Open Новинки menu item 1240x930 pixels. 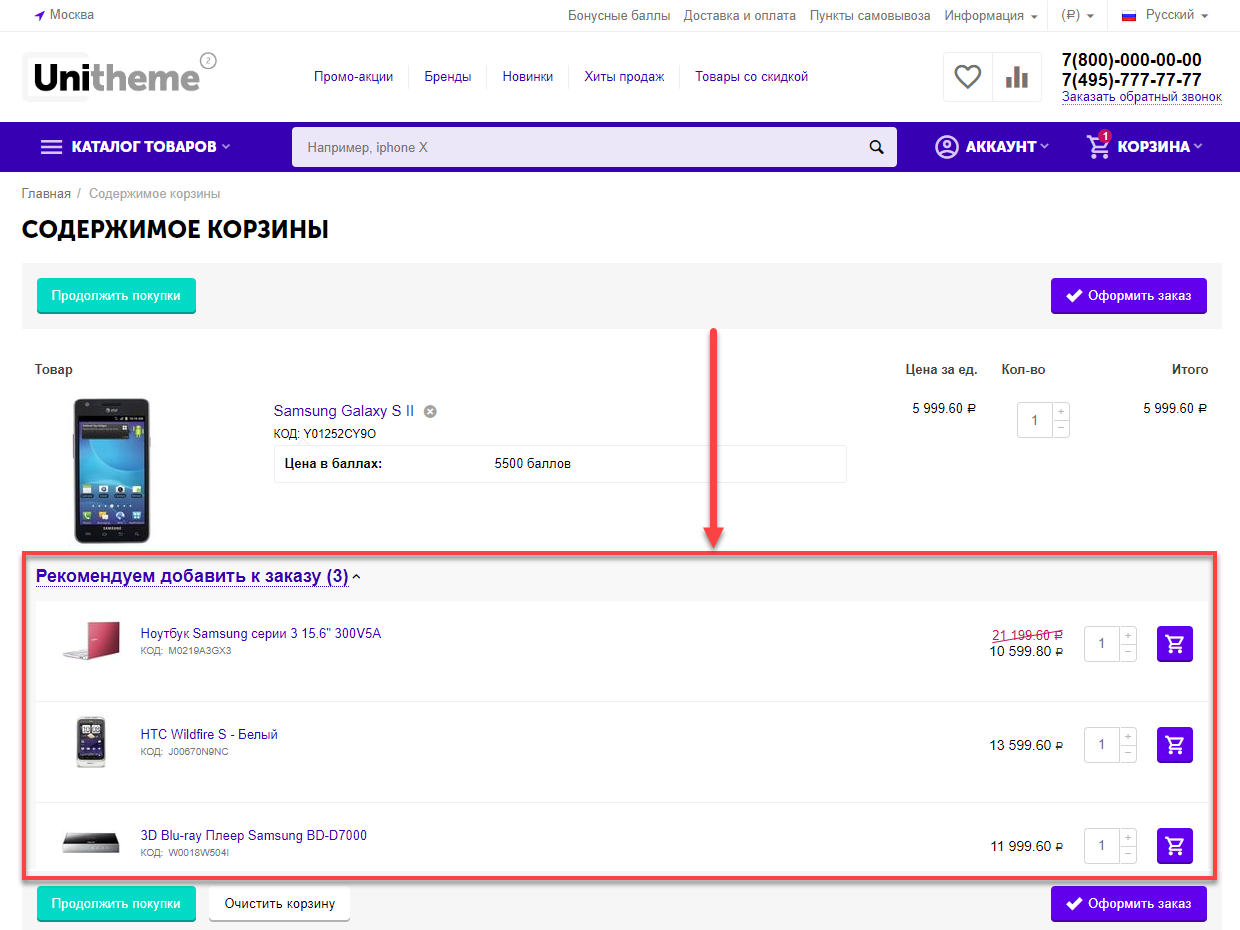[528, 77]
